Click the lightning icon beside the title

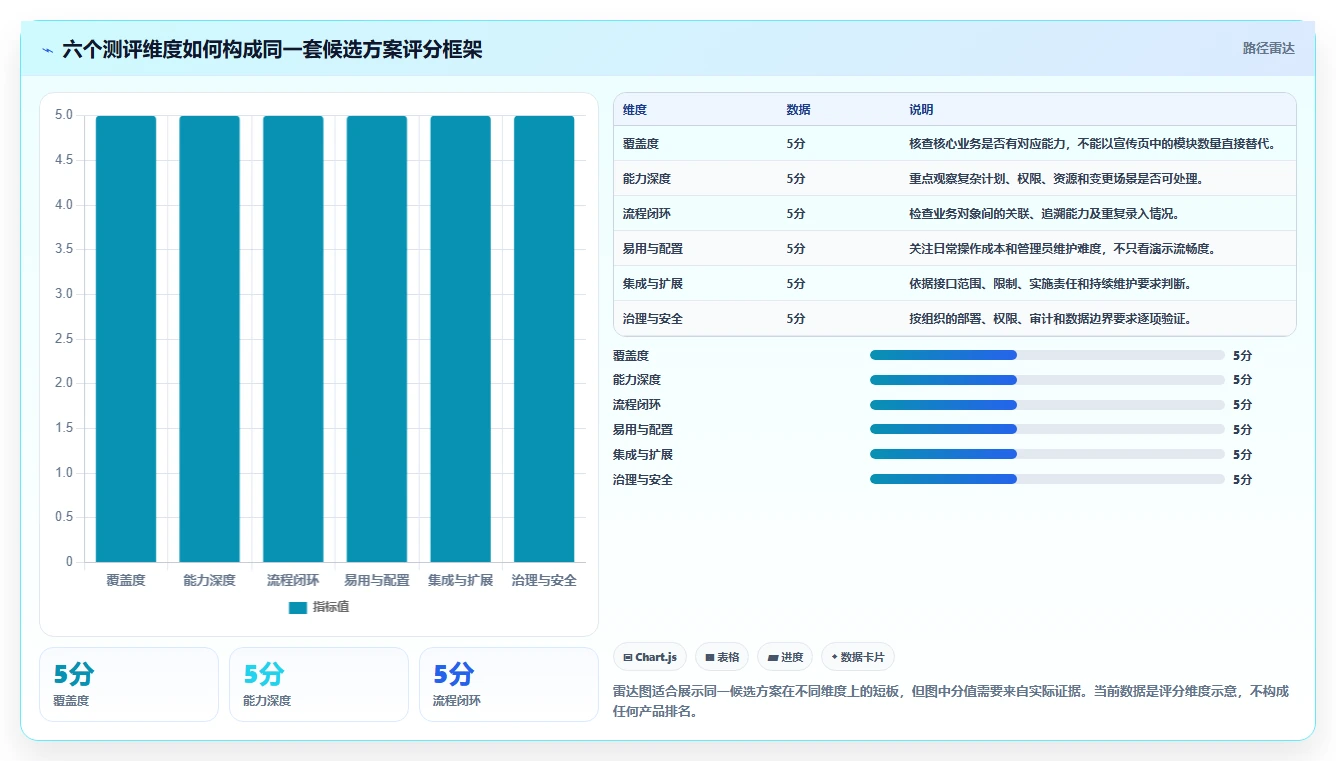click(48, 50)
